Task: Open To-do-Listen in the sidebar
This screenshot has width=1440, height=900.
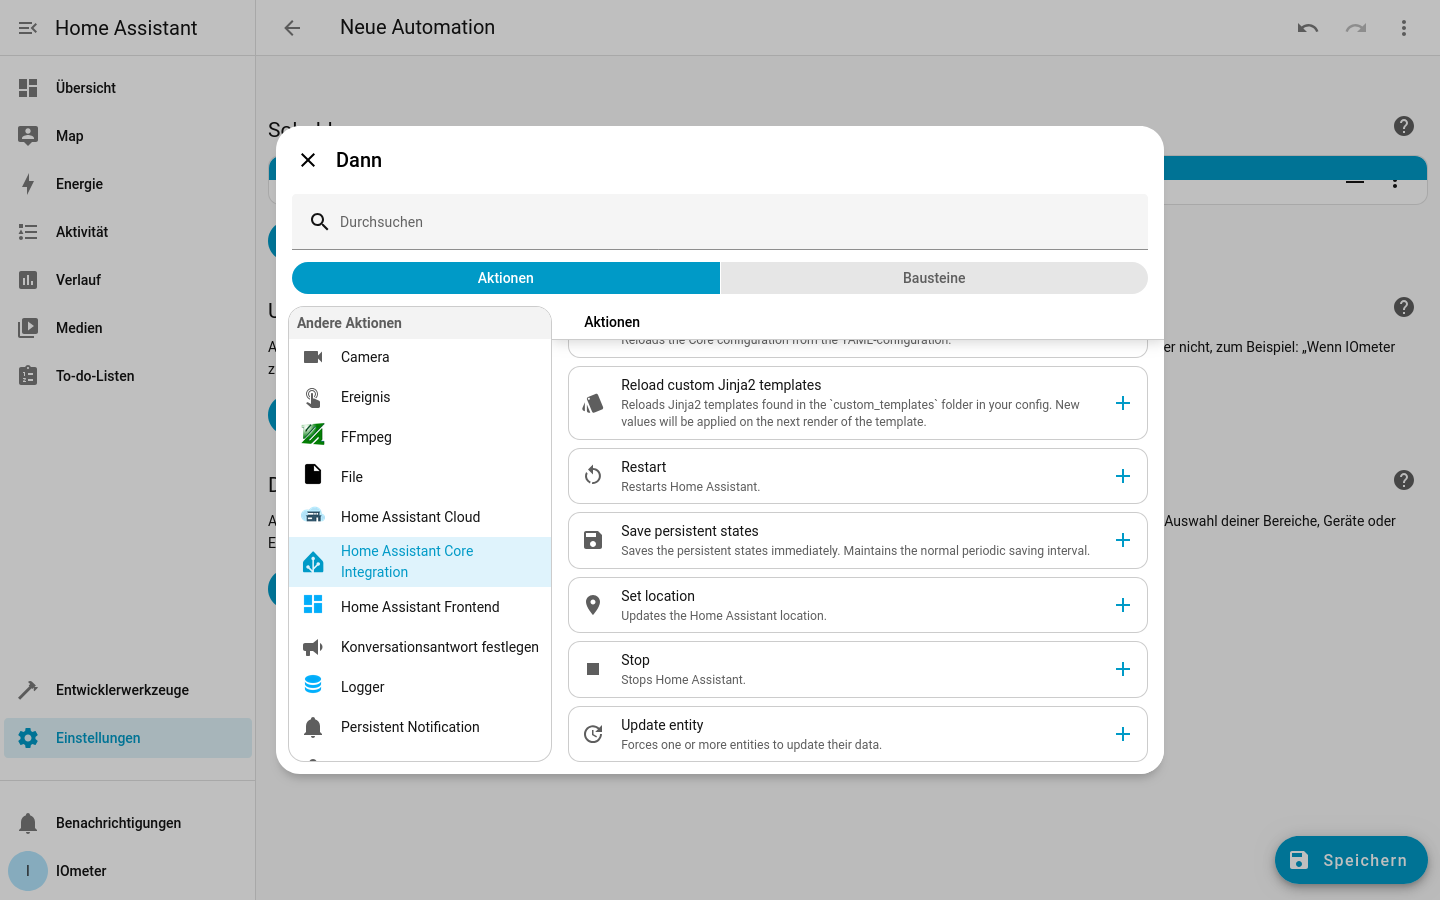Action: pyautogui.click(x=128, y=376)
